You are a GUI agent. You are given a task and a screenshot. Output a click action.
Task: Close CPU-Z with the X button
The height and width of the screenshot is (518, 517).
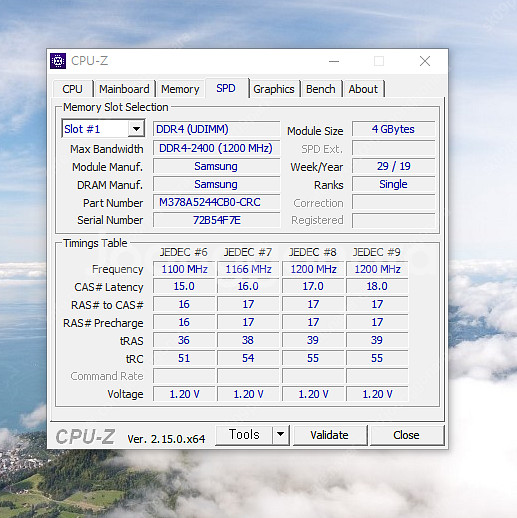pos(425,61)
